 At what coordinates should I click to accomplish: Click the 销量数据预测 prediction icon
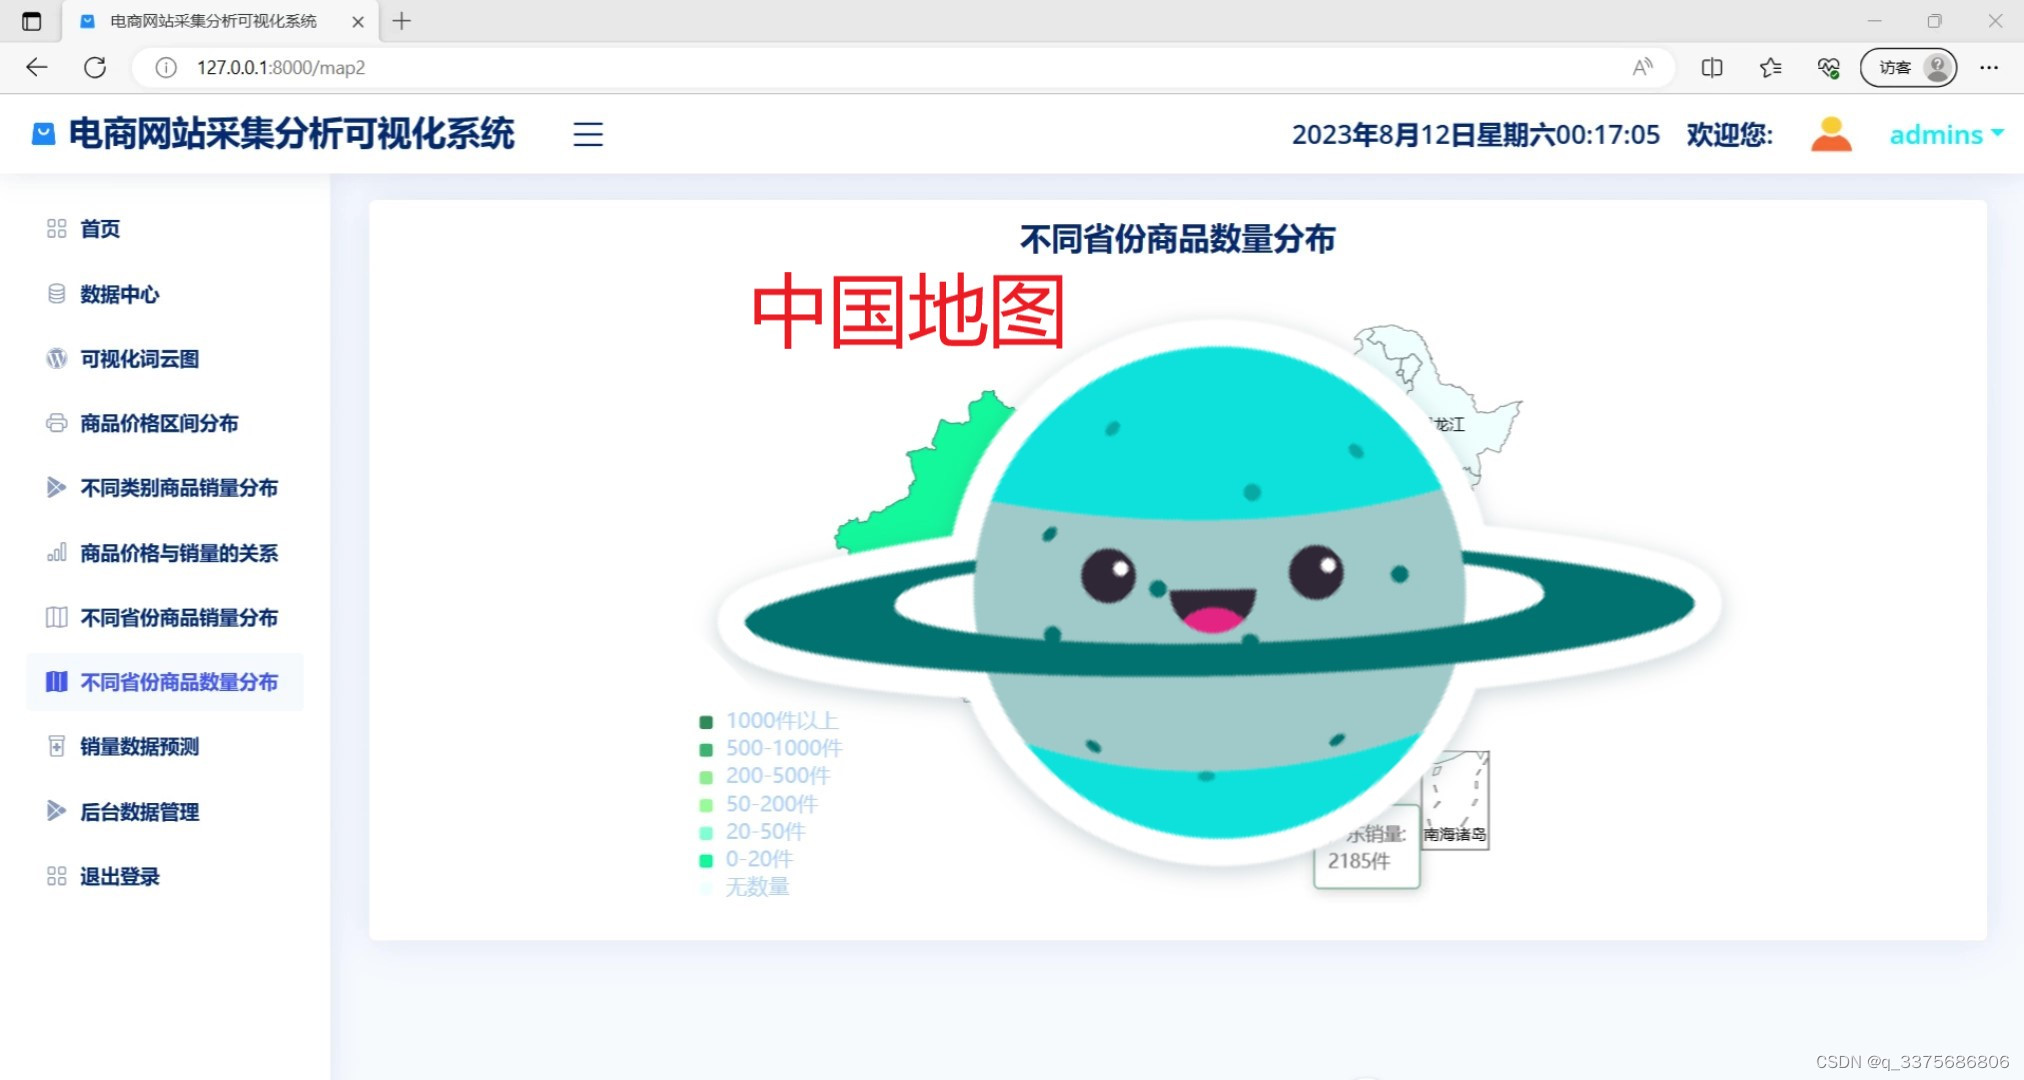(57, 746)
